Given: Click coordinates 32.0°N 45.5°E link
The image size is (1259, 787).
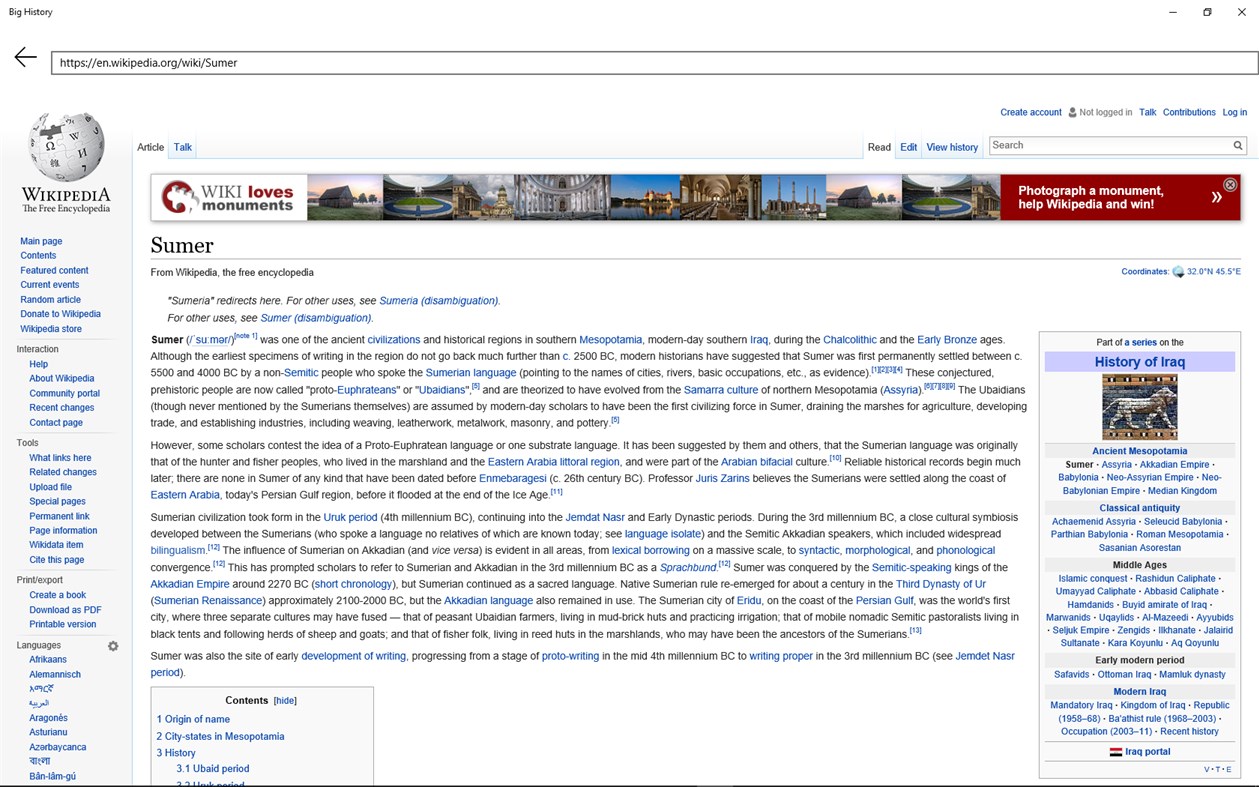Looking at the screenshot, I should coord(1214,272).
